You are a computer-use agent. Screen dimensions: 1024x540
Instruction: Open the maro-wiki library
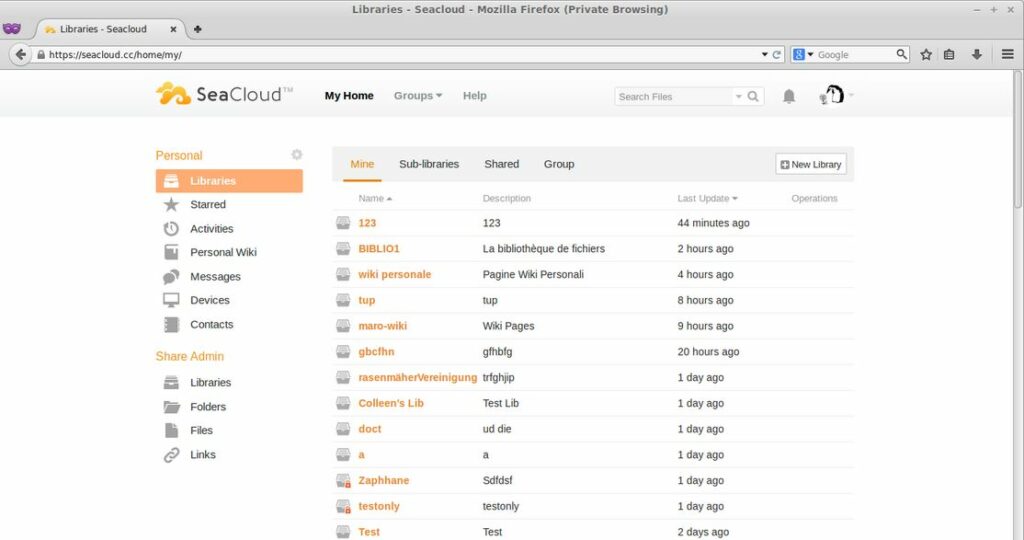coord(383,326)
